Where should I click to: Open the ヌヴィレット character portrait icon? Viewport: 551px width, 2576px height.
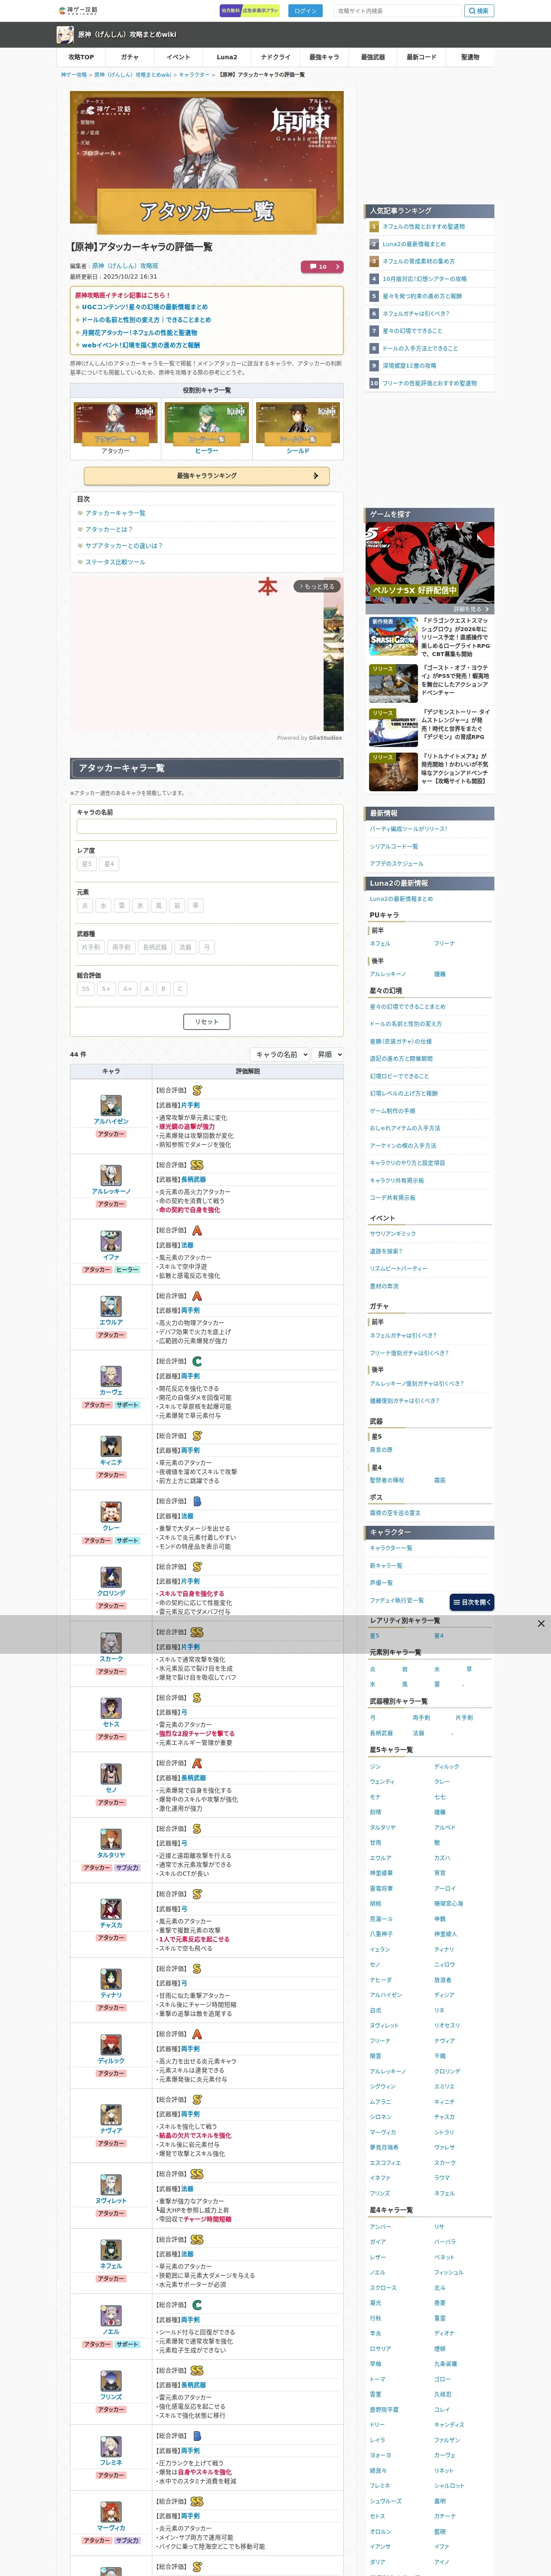(x=111, y=2185)
